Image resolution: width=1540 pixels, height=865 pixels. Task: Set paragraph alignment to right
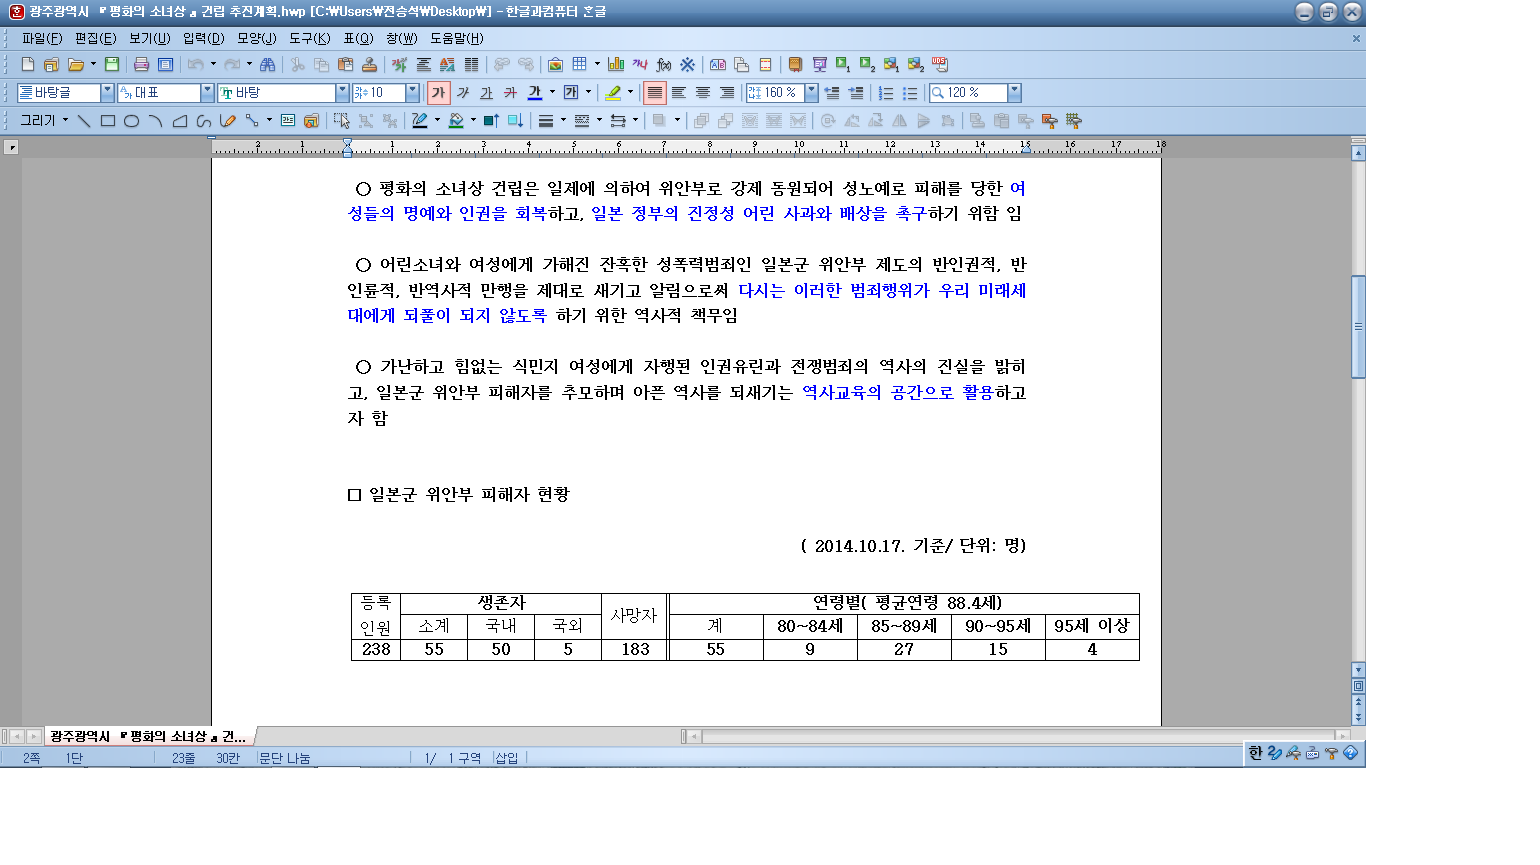[x=727, y=93]
